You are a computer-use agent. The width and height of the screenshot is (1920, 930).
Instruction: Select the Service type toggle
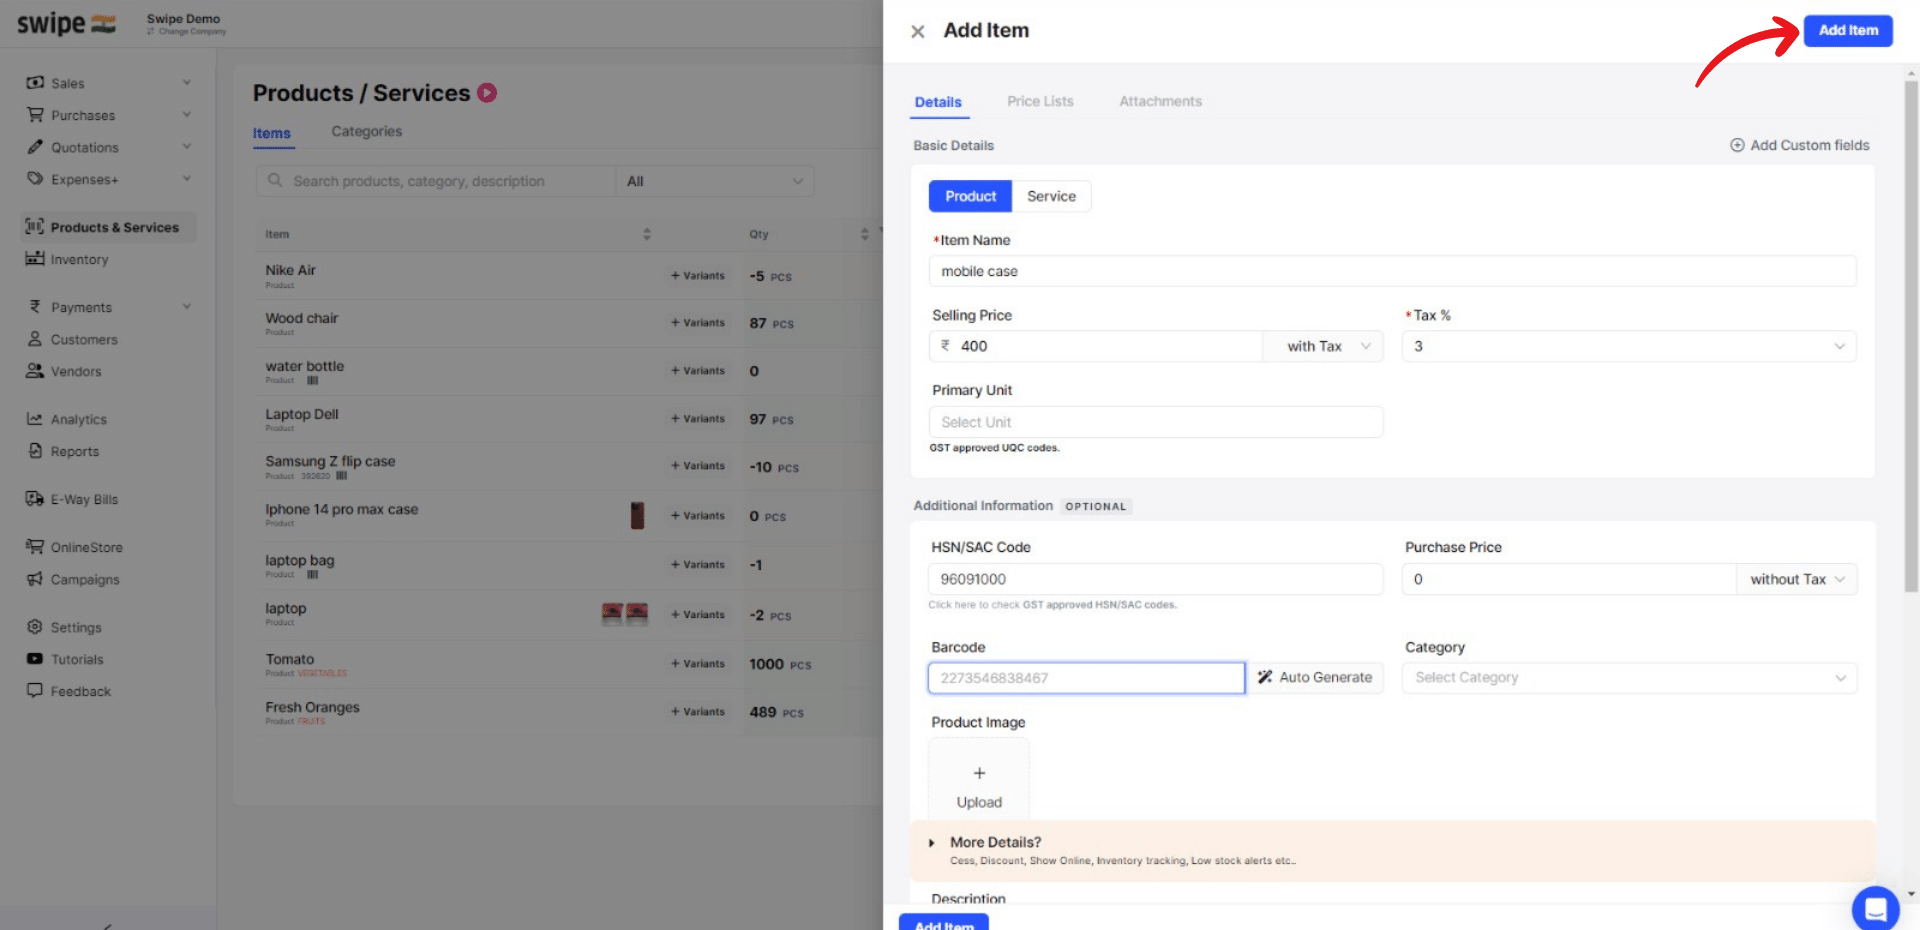click(1051, 196)
